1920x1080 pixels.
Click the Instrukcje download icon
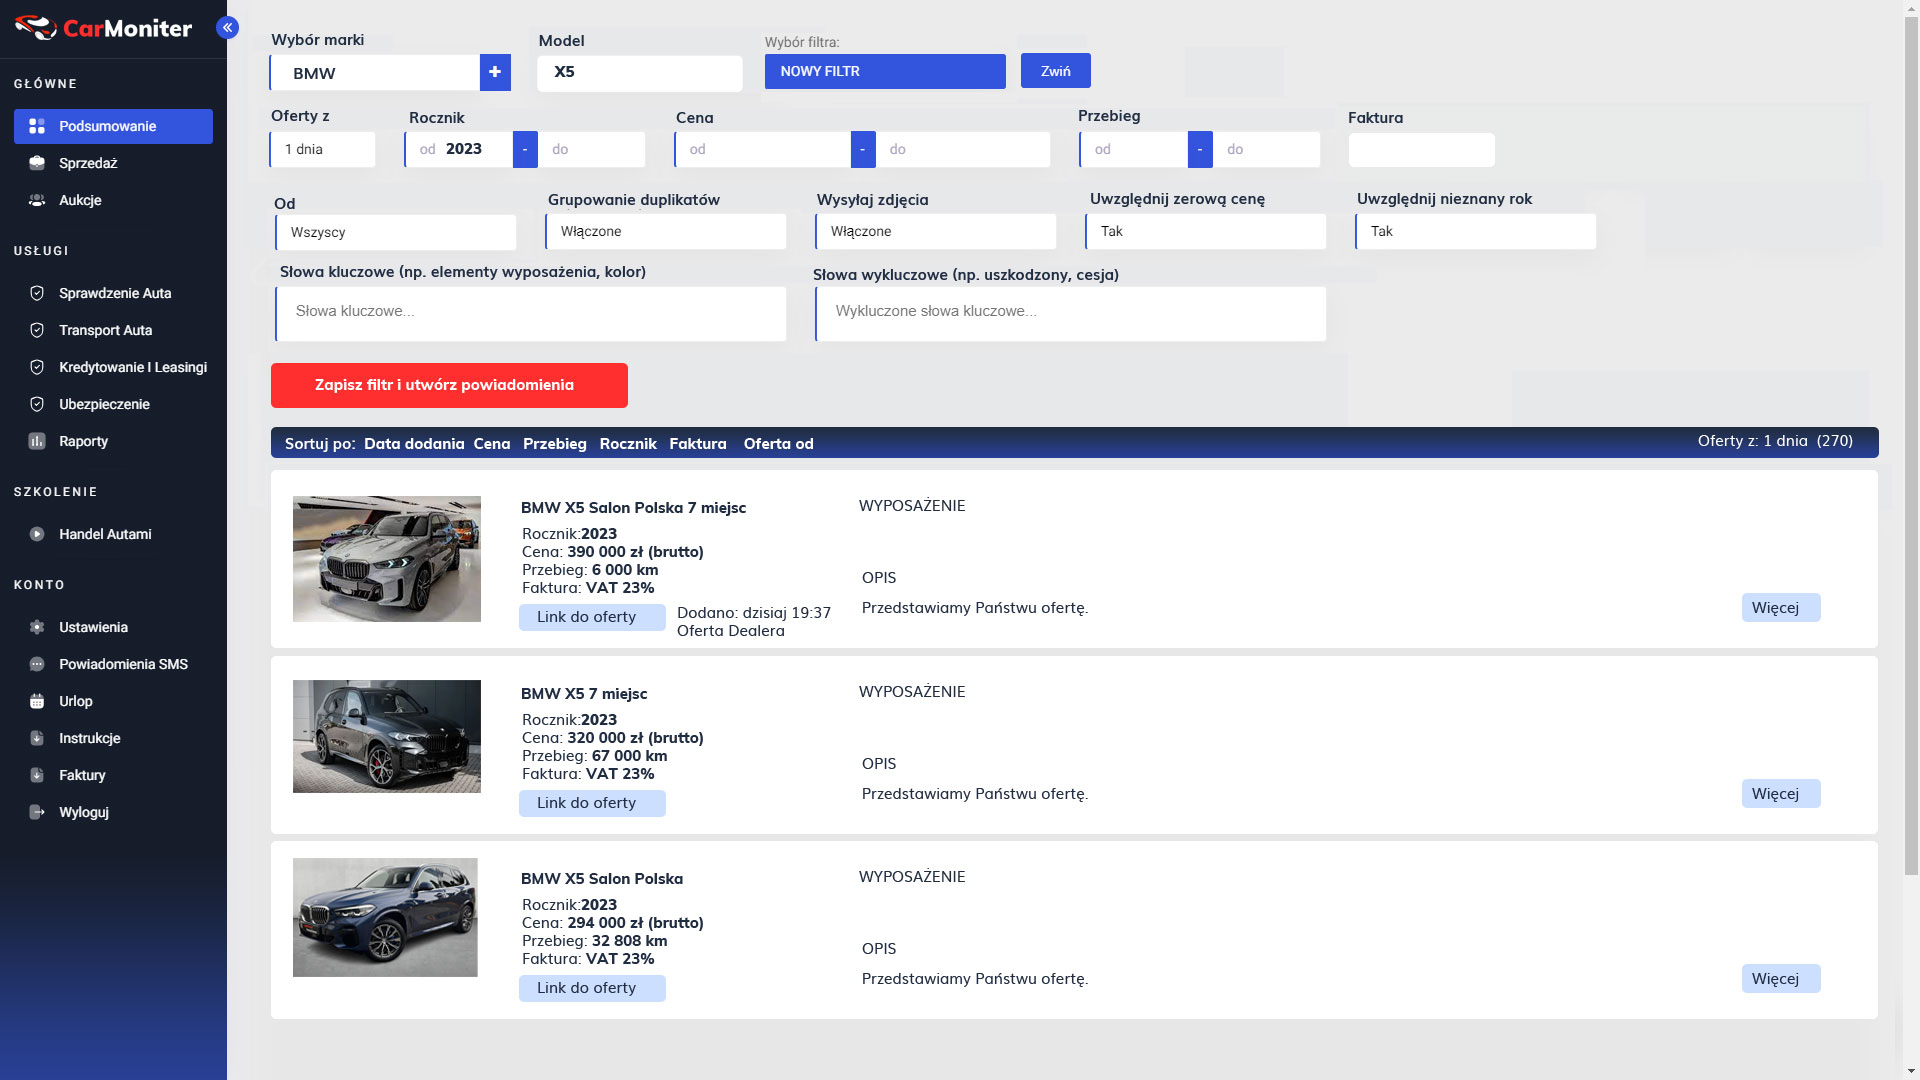37,738
